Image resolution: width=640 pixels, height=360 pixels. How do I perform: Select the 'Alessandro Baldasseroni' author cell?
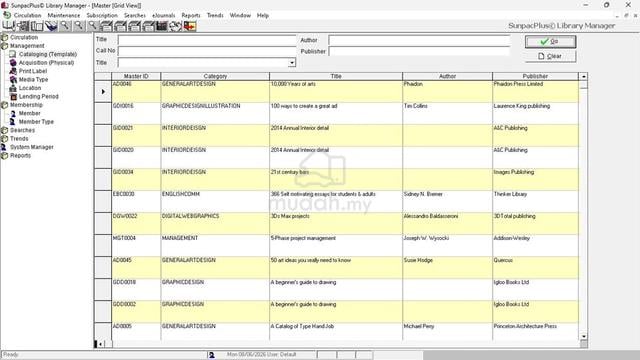pyautogui.click(x=447, y=224)
